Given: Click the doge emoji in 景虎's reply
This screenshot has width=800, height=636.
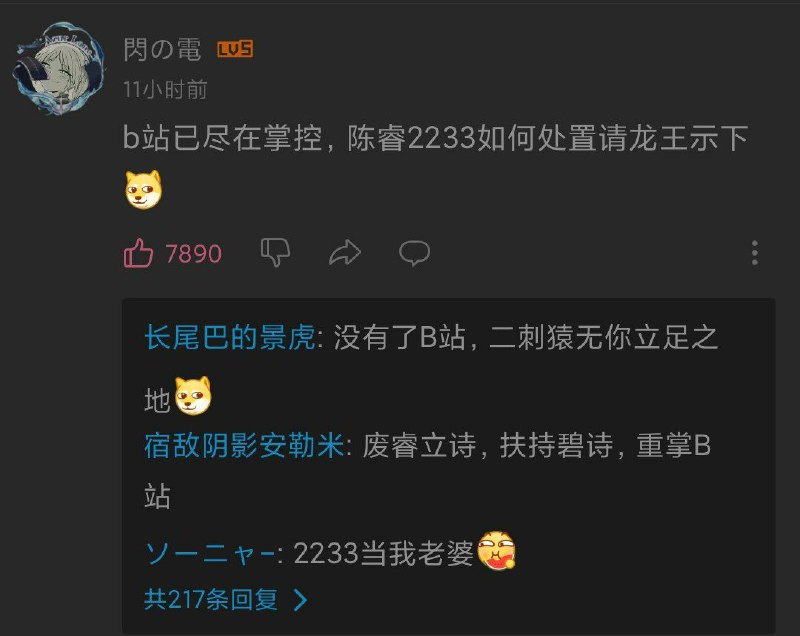Looking at the screenshot, I should coord(193,395).
